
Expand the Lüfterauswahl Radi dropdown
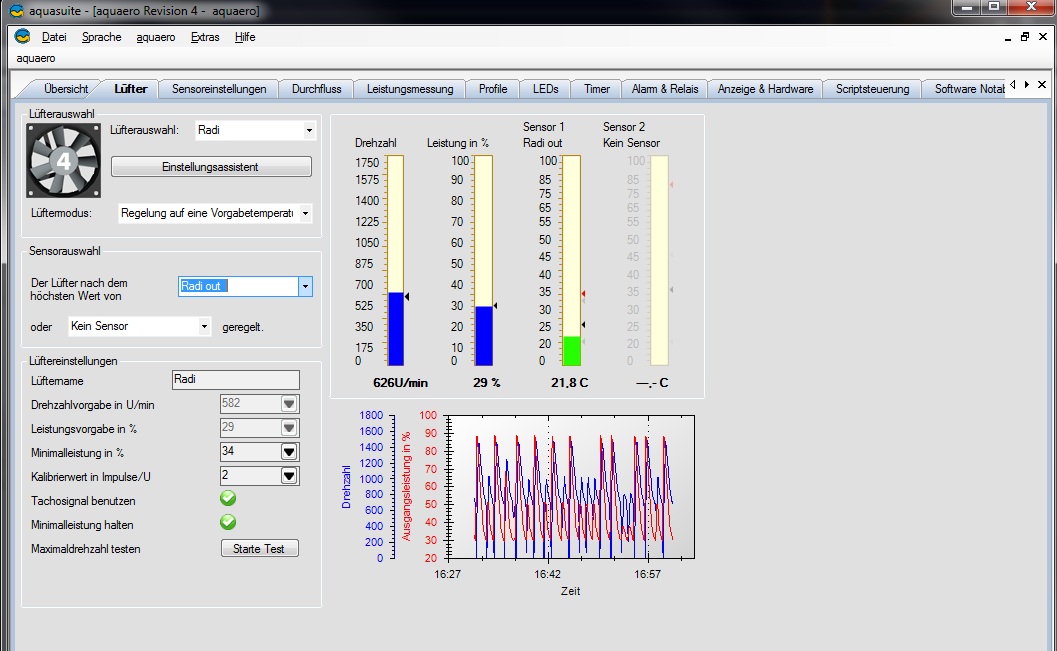(308, 130)
